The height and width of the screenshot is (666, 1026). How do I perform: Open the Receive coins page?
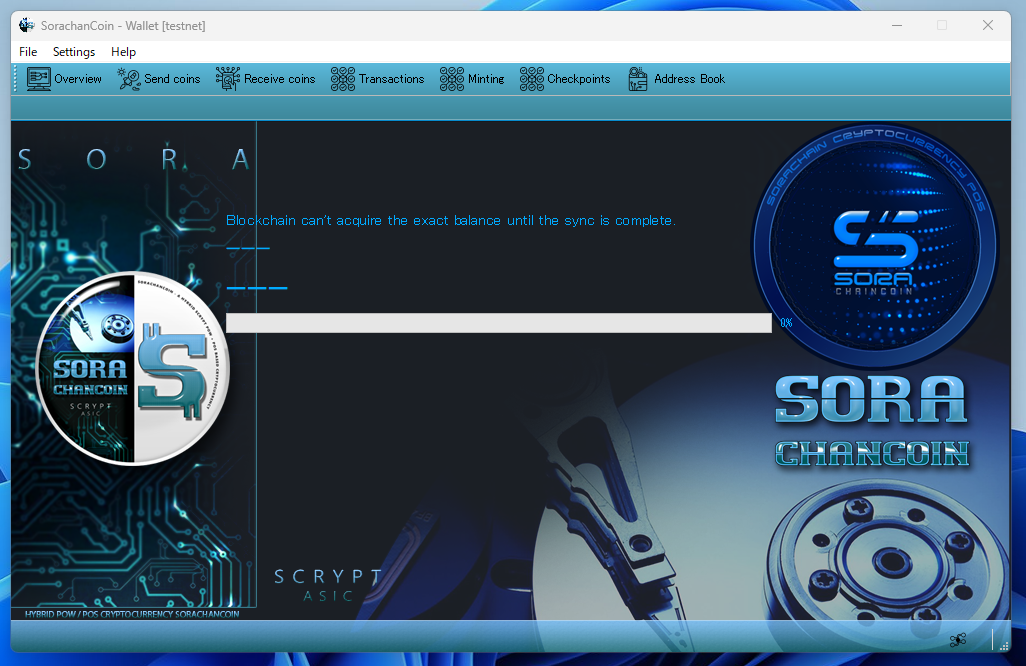click(266, 79)
